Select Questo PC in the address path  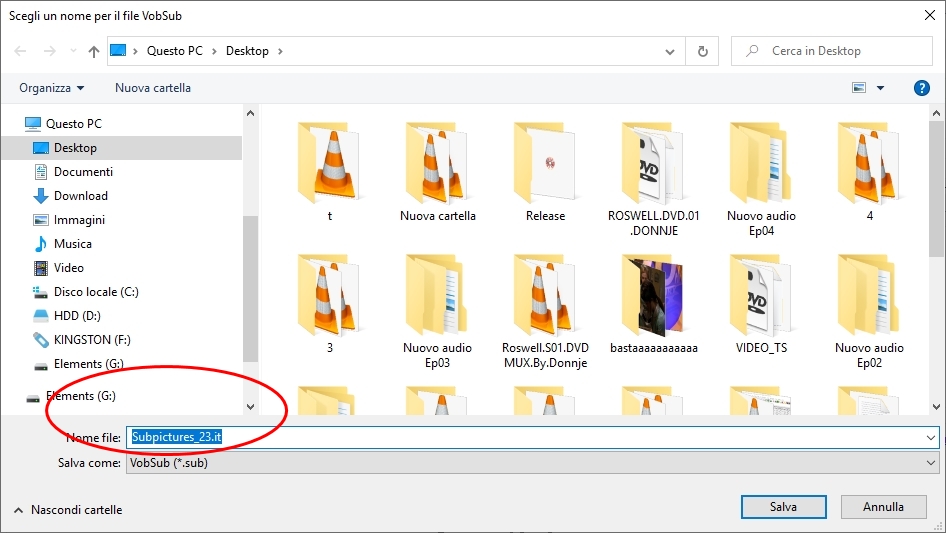pos(175,51)
